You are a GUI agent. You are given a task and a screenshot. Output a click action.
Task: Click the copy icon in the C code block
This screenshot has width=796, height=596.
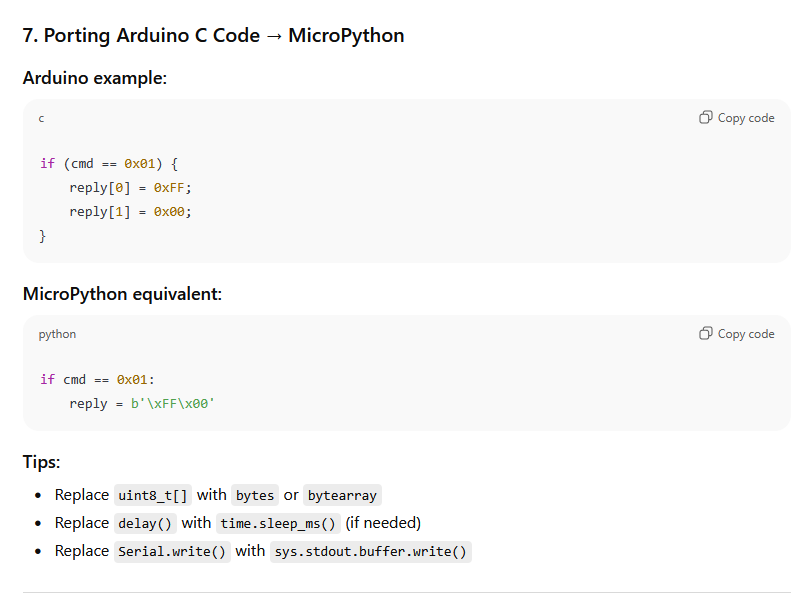pyautogui.click(x=706, y=118)
